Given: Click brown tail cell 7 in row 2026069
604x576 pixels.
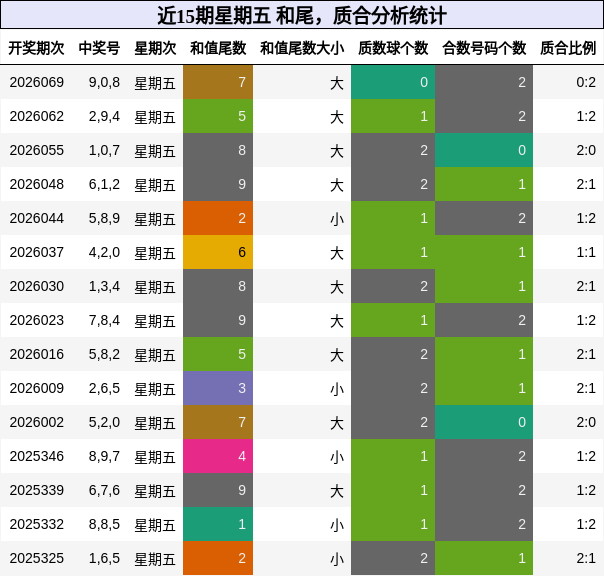Looking at the screenshot, I should [x=218, y=82].
